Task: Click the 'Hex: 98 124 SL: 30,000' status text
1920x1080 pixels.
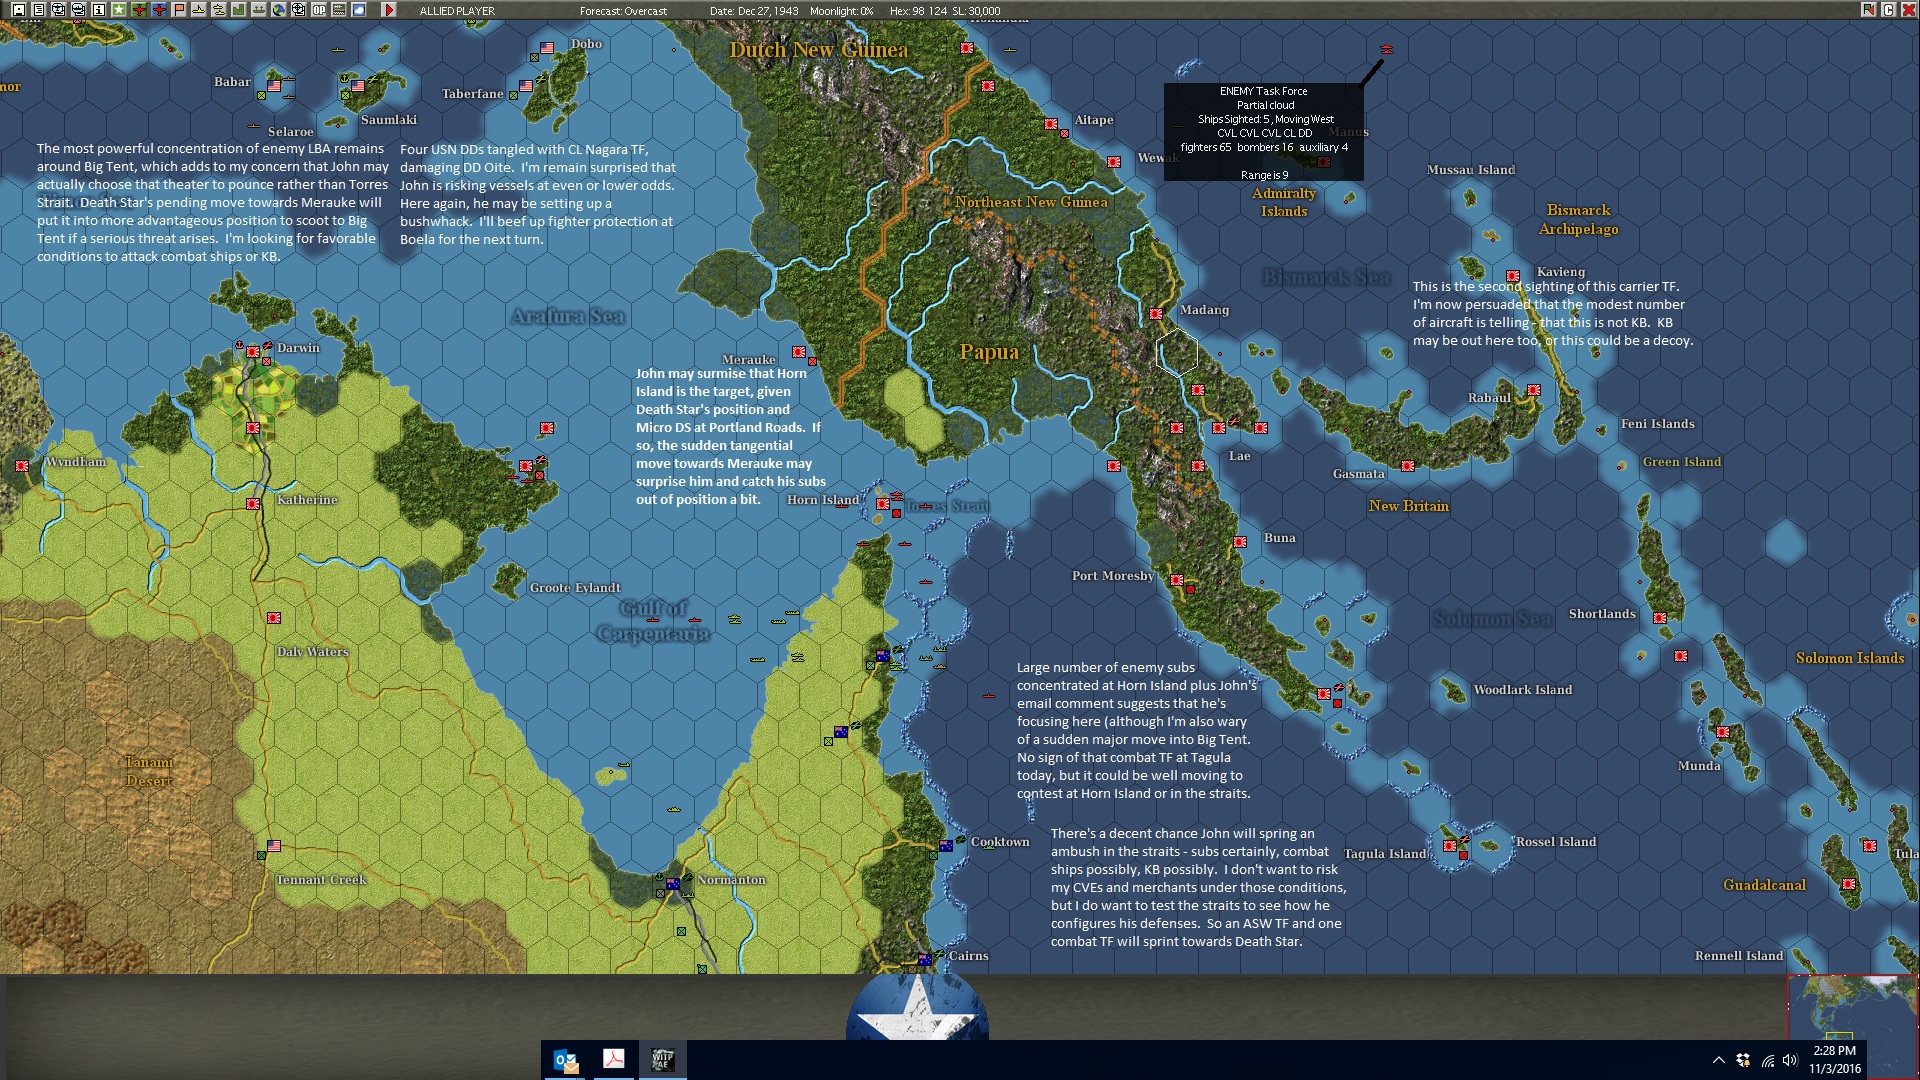Action: click(x=945, y=11)
